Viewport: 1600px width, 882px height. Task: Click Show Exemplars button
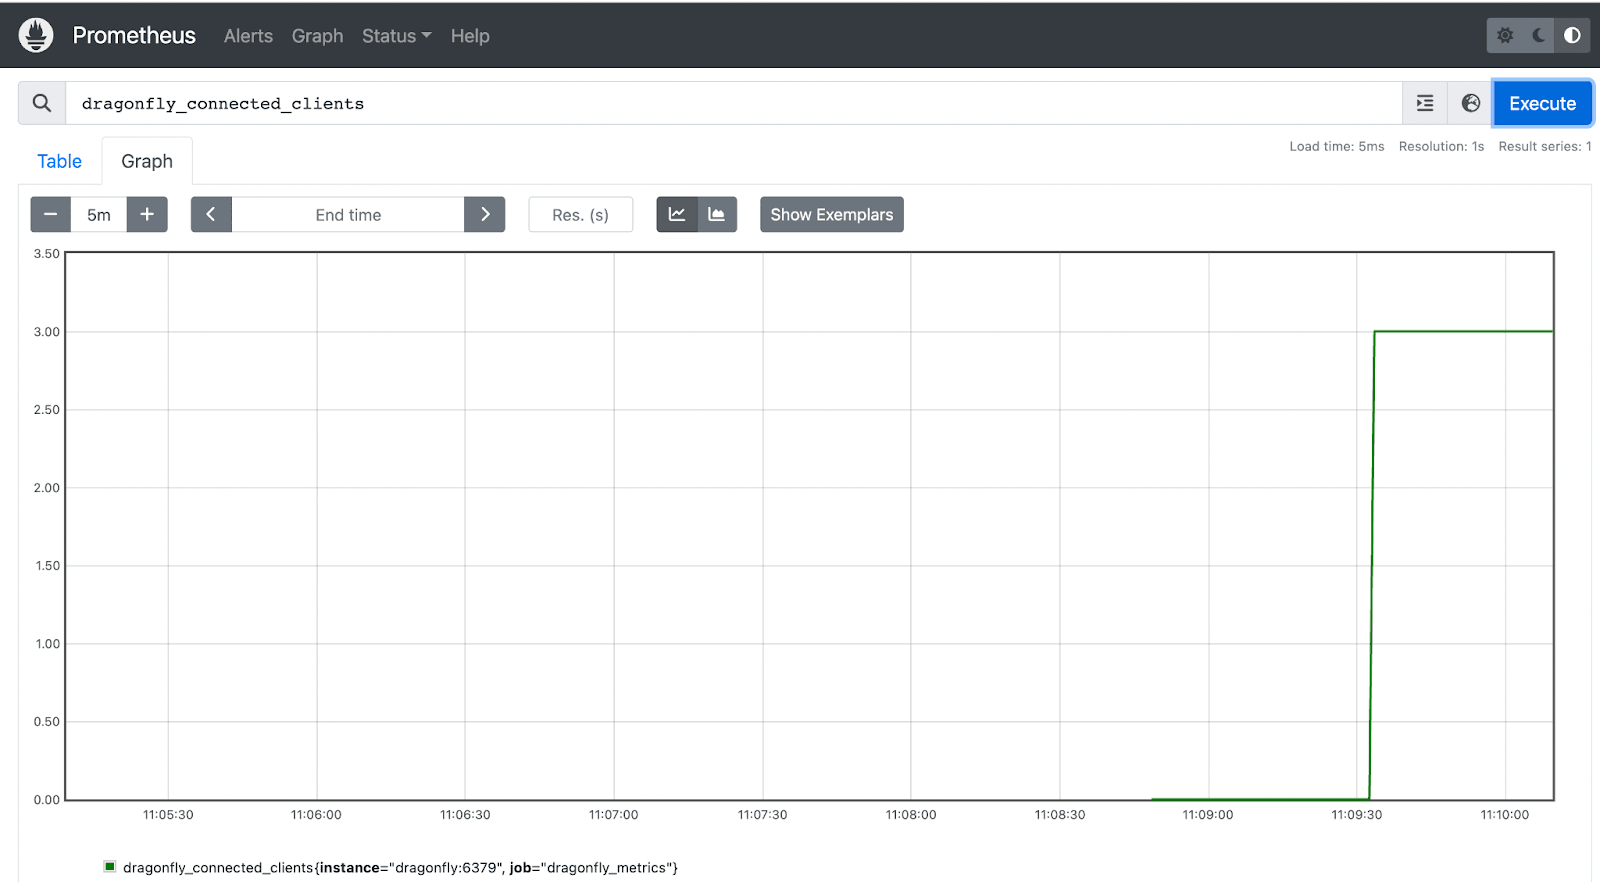[x=831, y=214]
